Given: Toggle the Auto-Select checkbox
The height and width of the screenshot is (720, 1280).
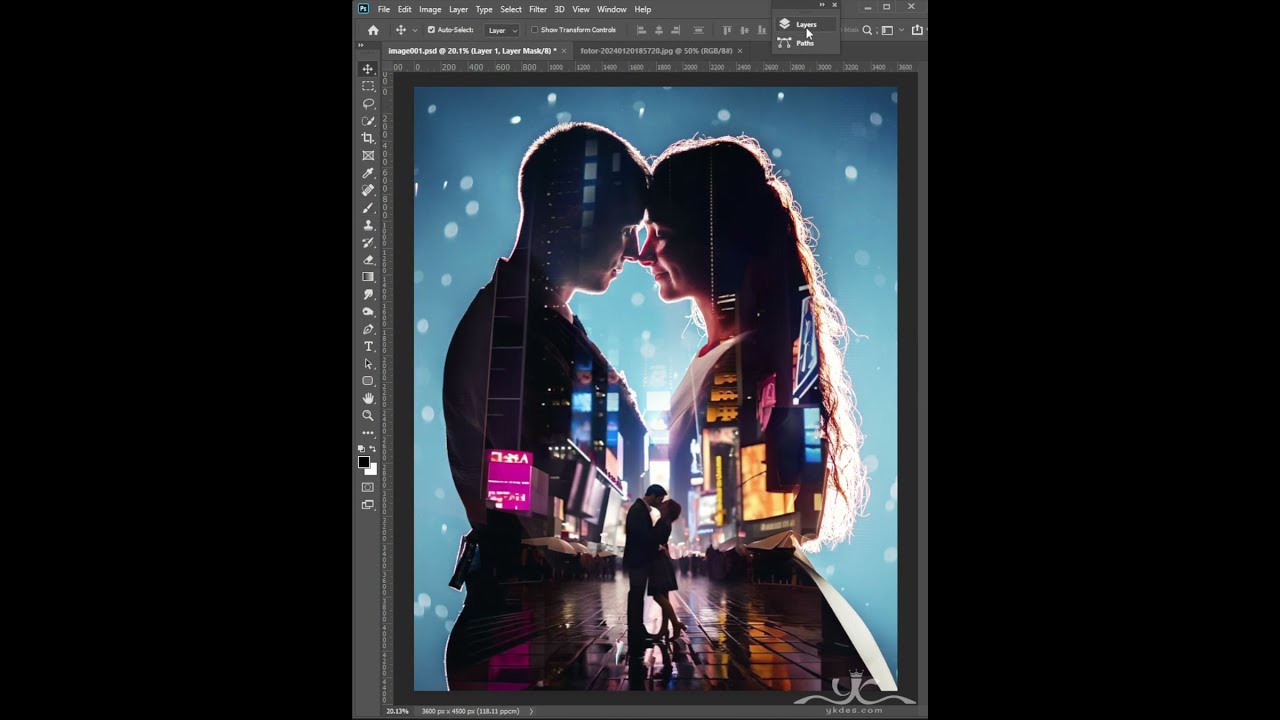Looking at the screenshot, I should pos(432,30).
